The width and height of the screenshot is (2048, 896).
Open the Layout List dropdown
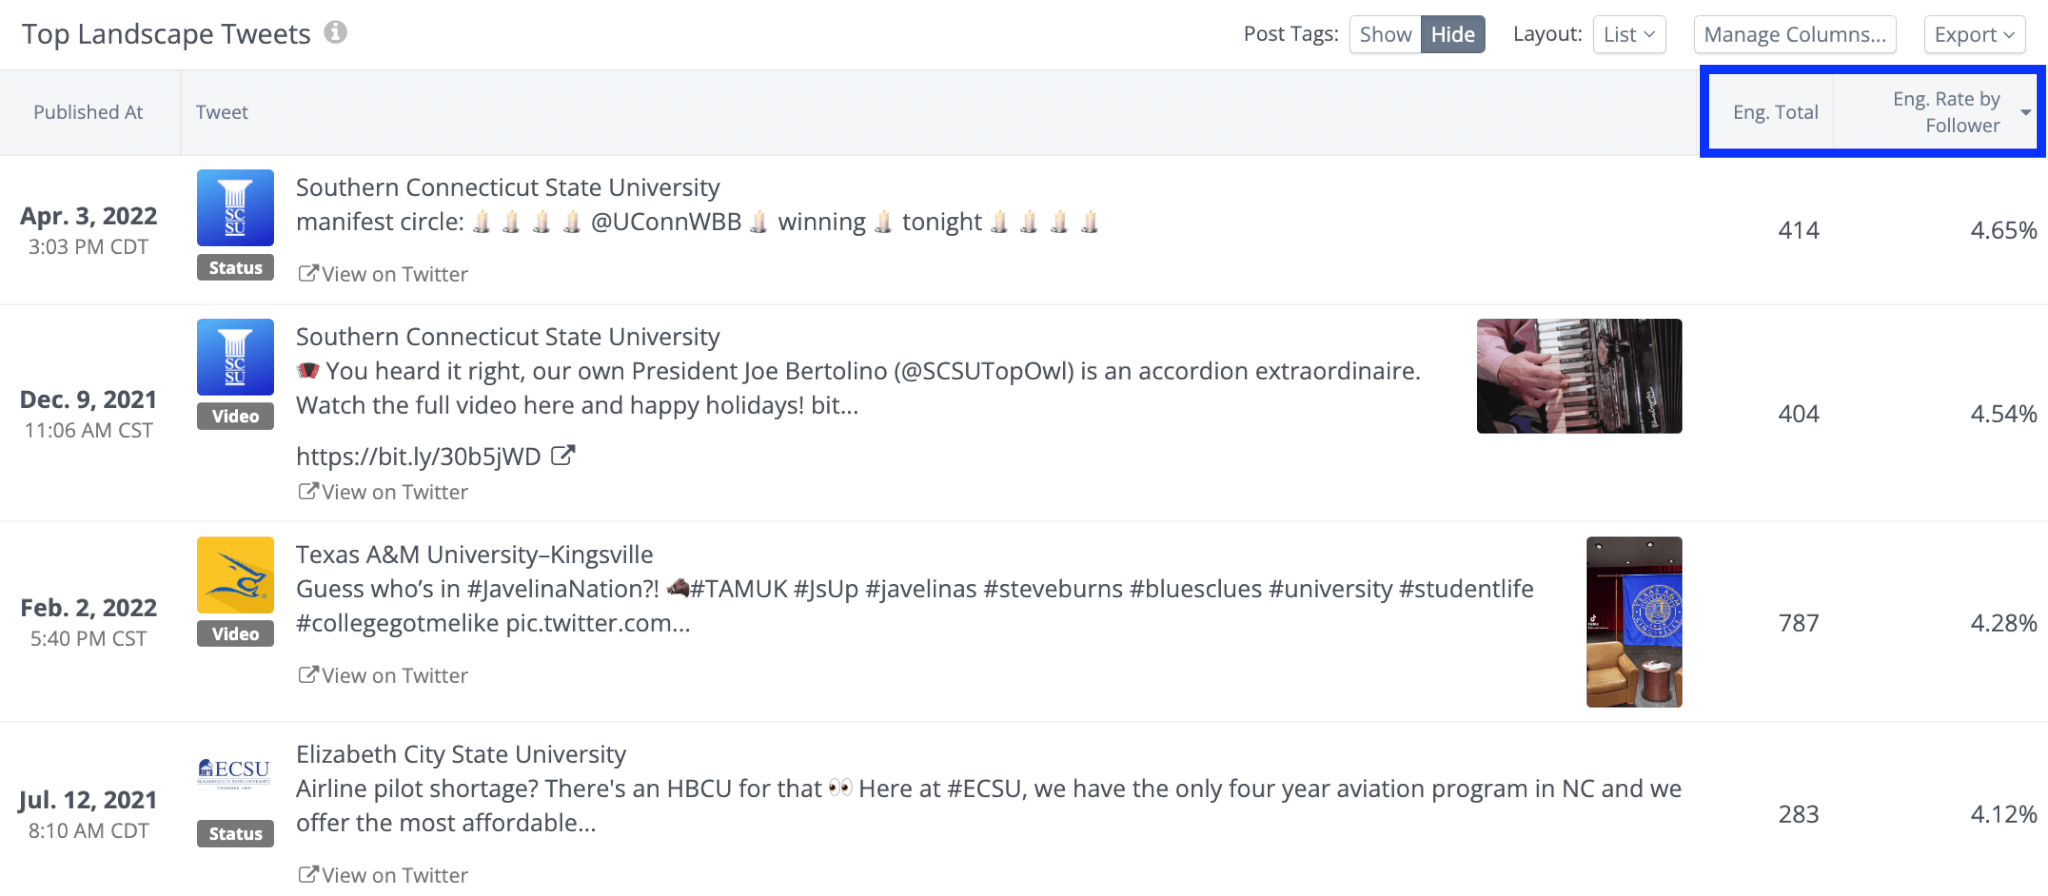click(x=1628, y=34)
